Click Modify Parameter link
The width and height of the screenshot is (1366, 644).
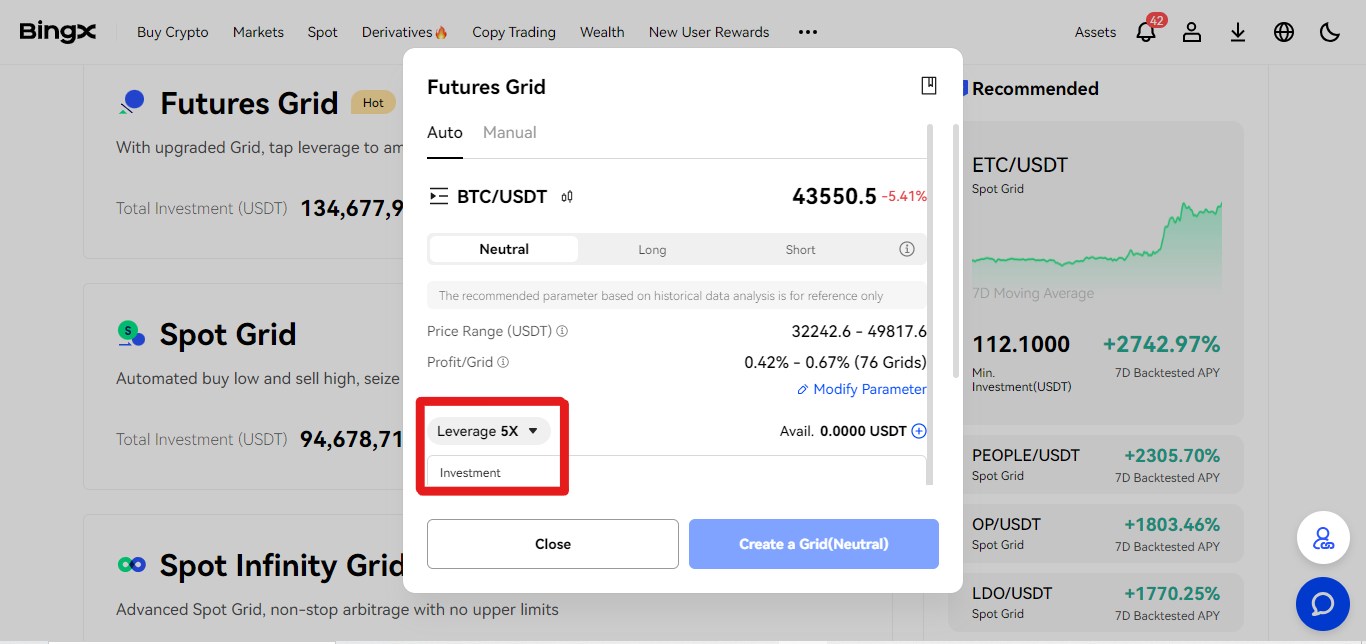(x=862, y=389)
